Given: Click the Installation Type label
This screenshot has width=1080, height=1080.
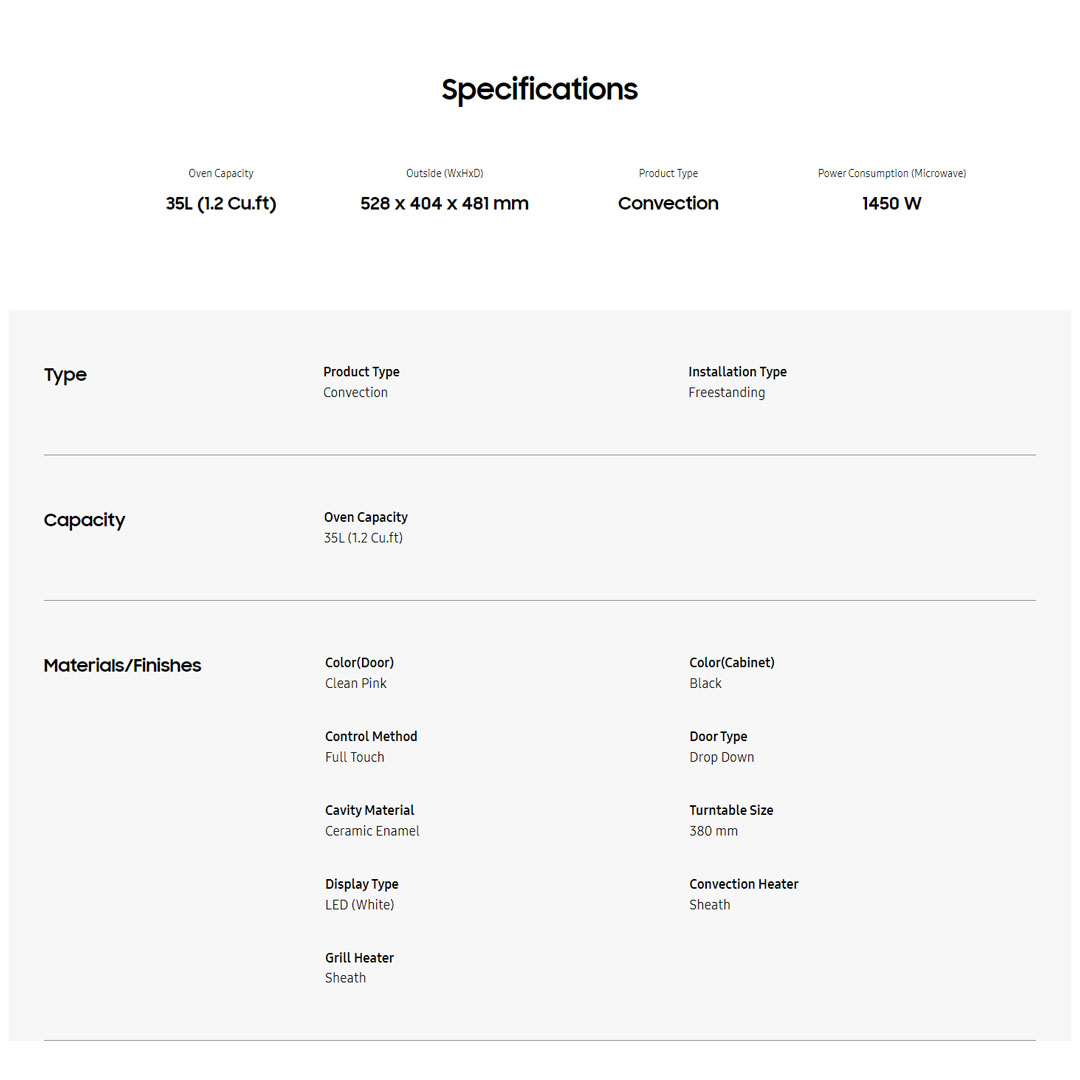Looking at the screenshot, I should (737, 372).
